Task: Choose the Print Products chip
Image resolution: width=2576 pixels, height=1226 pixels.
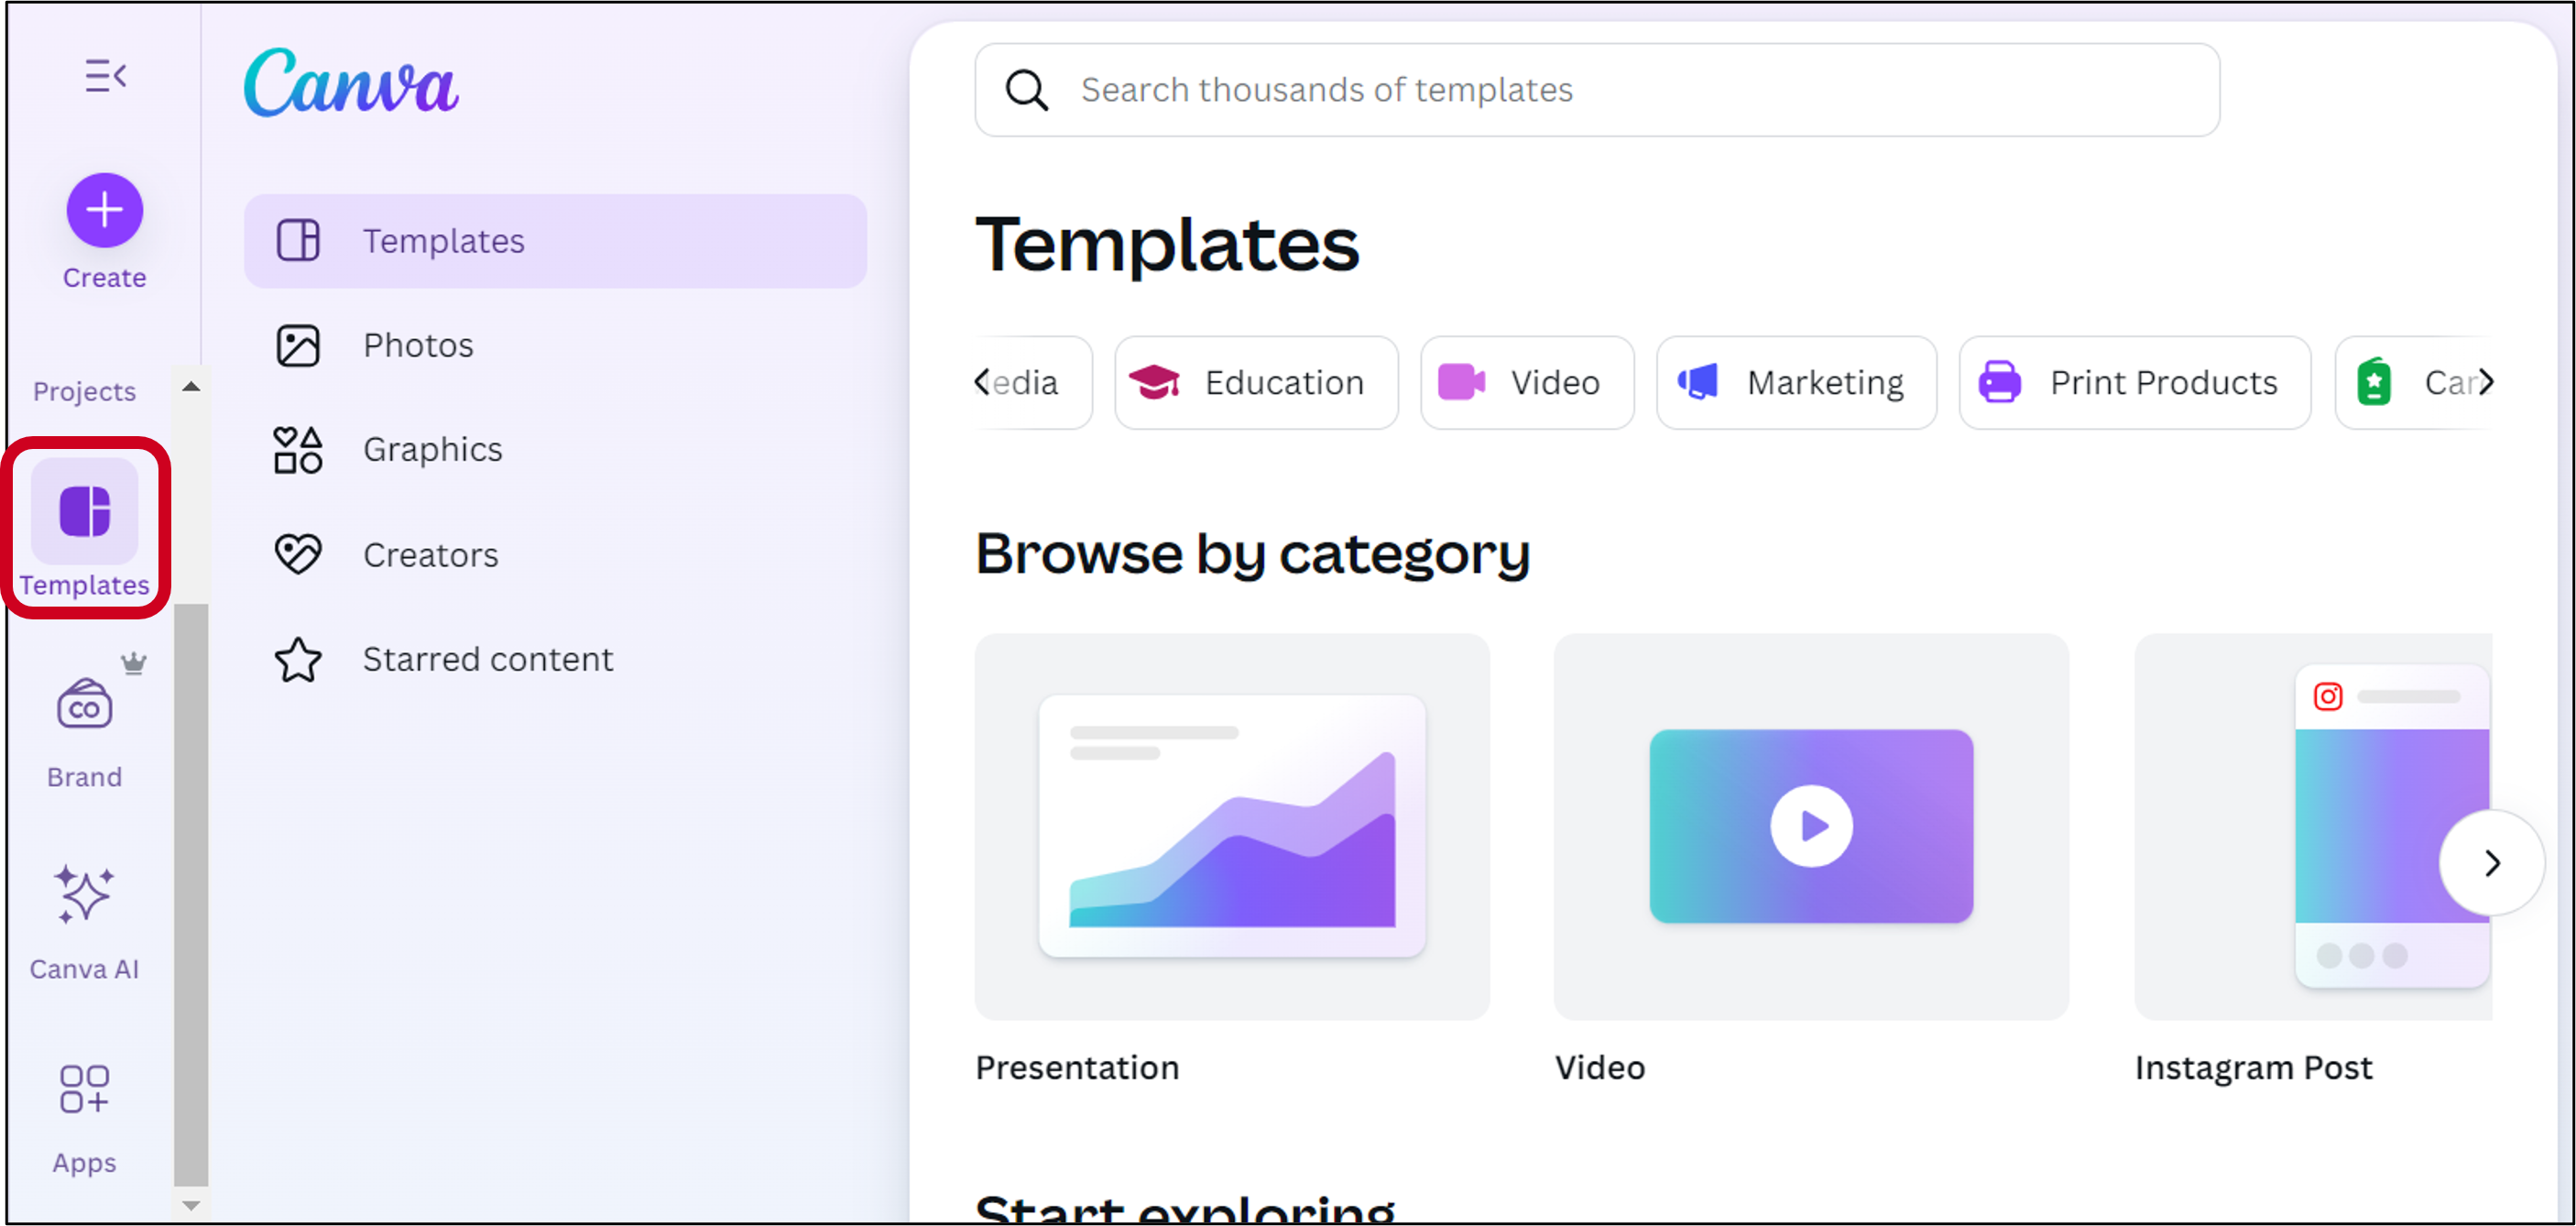Action: pos(2134,383)
